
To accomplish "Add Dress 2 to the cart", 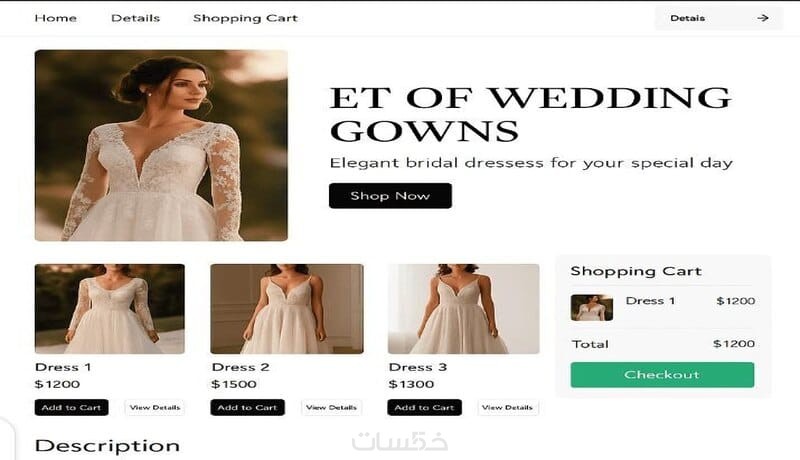I will click(247, 407).
